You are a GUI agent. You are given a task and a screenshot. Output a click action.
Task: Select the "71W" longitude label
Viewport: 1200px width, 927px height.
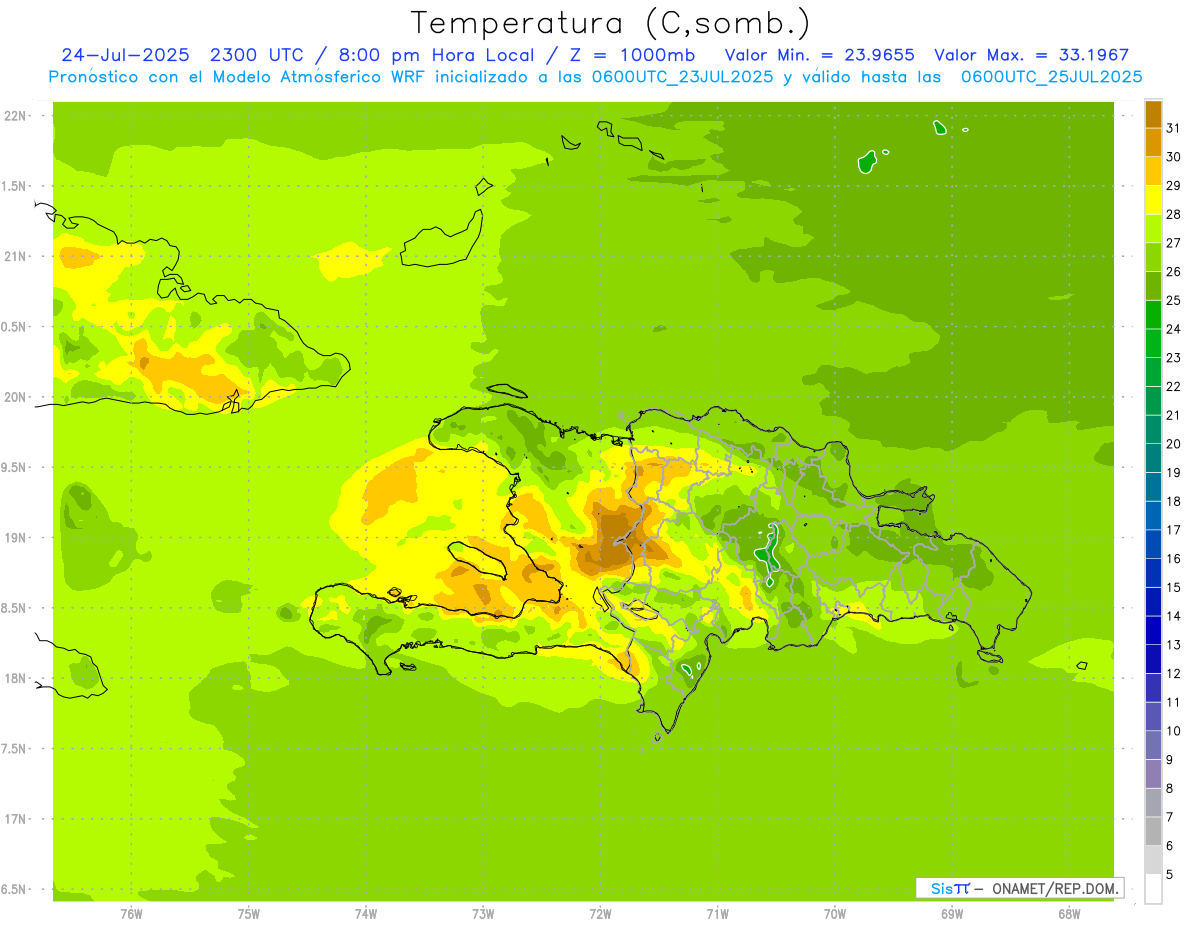[x=717, y=913]
